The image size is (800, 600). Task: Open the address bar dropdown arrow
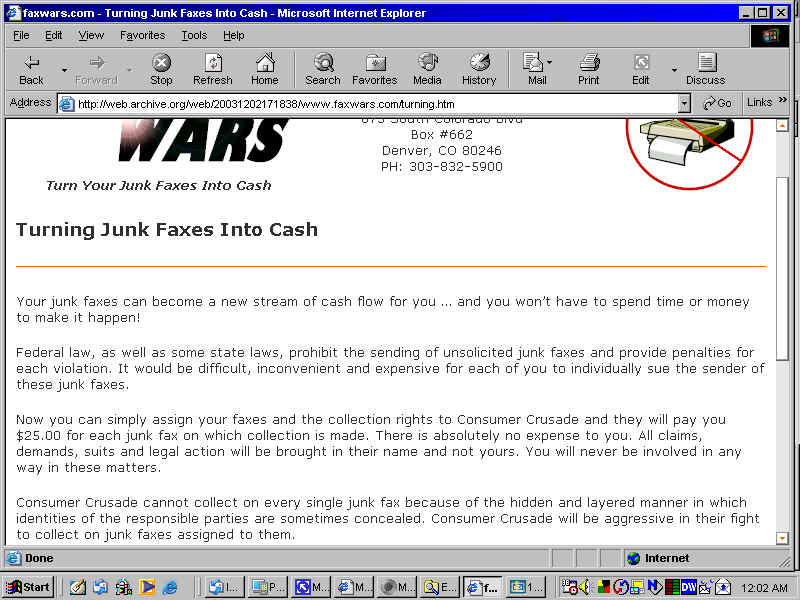684,104
